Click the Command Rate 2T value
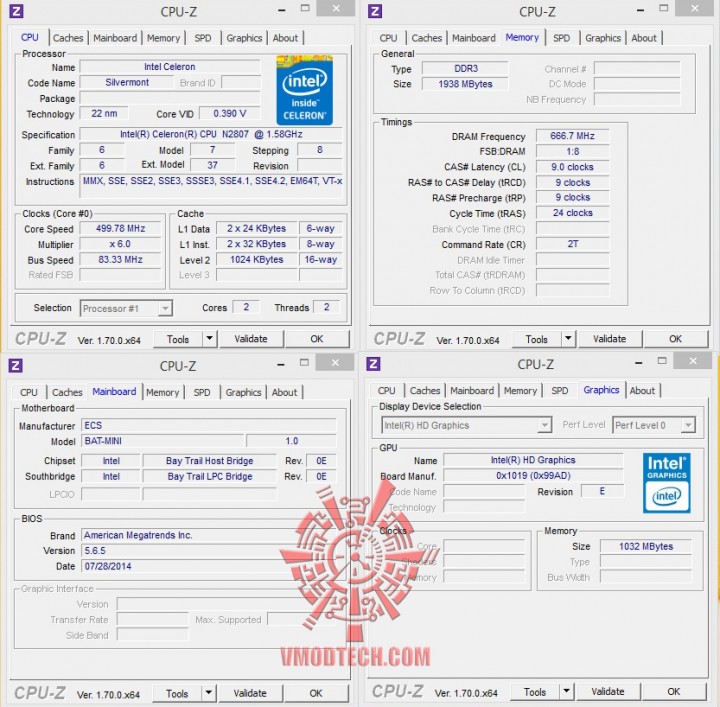This screenshot has width=720, height=707. pos(572,244)
